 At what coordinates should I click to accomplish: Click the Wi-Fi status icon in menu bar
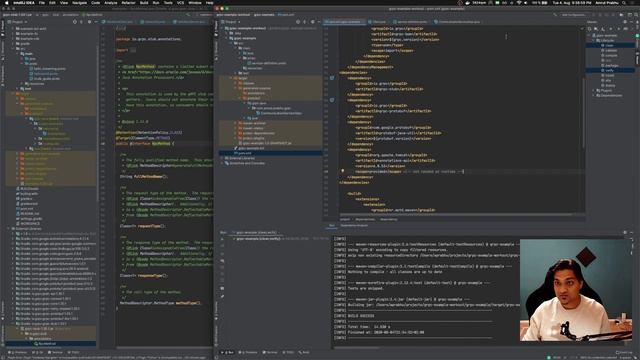(519, 2)
